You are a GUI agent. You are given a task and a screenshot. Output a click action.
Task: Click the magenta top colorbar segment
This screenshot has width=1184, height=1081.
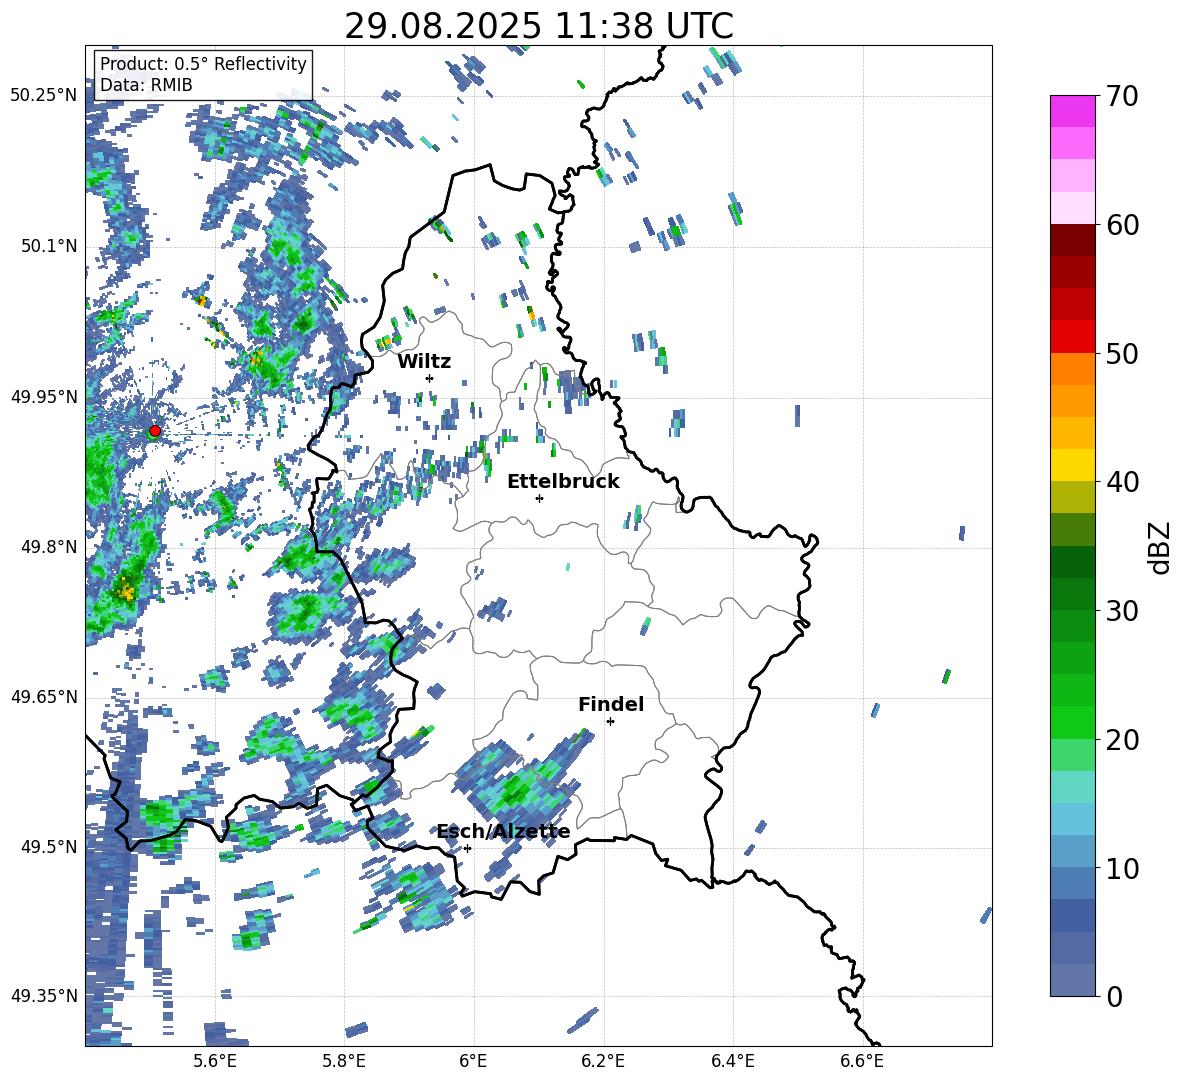(1072, 111)
